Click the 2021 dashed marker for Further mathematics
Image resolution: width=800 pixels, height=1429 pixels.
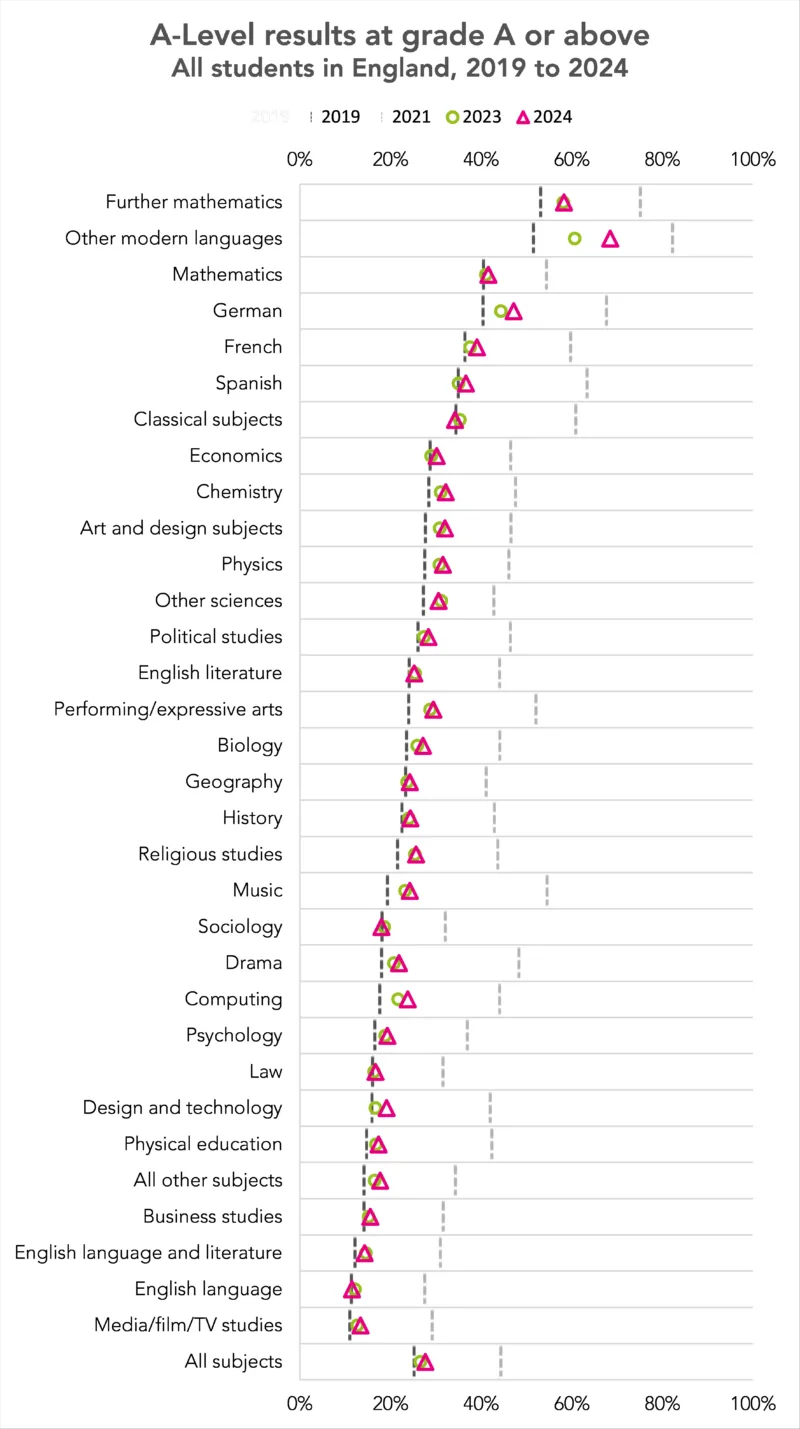pyautogui.click(x=640, y=202)
